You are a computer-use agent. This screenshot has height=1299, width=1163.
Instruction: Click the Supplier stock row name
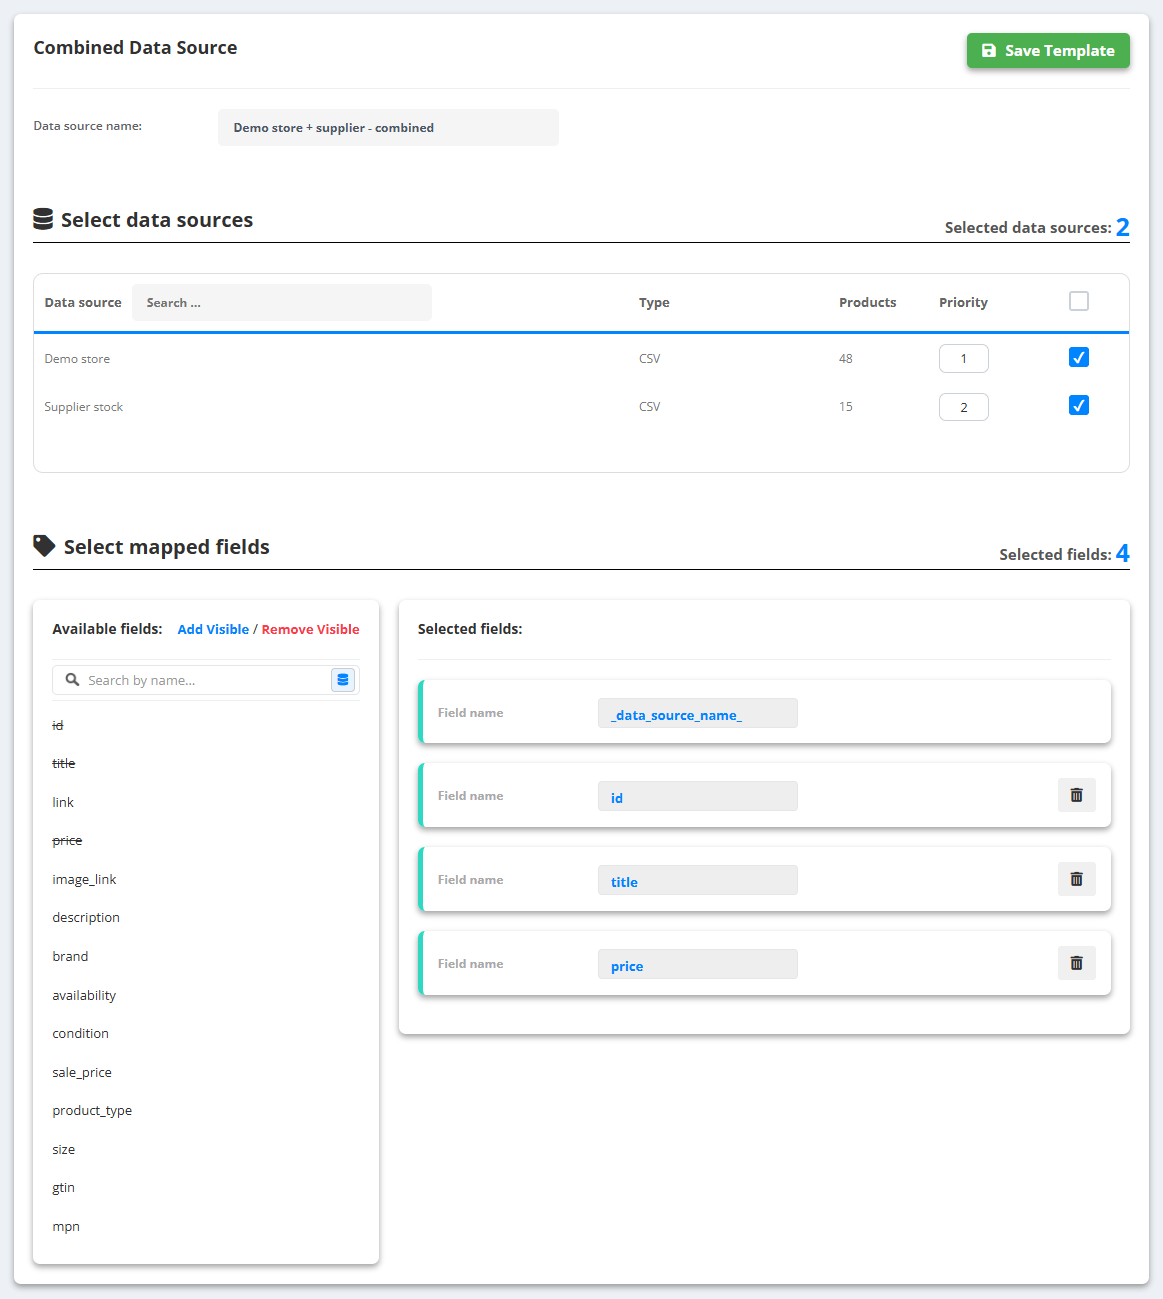pos(84,406)
